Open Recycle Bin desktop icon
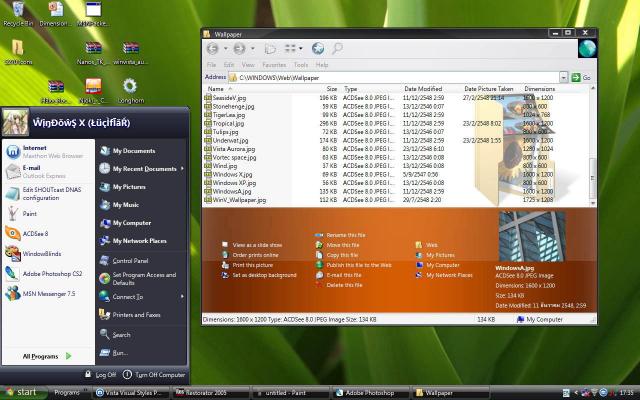This screenshot has height=400, width=640. click(x=18, y=14)
